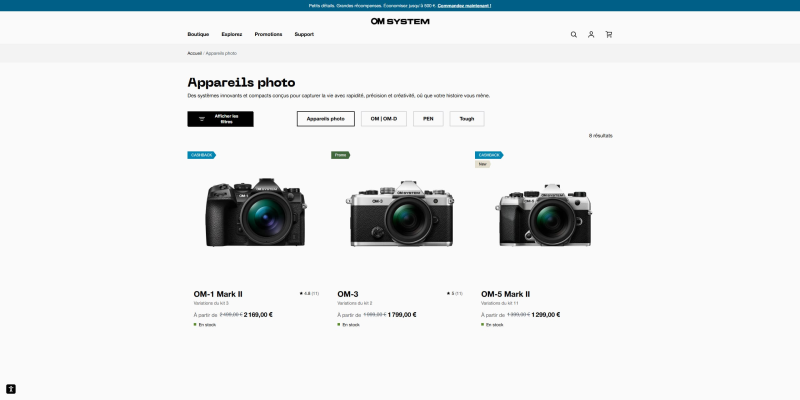Click the CASHBACK badge on OM-5 Mark II

[489, 155]
